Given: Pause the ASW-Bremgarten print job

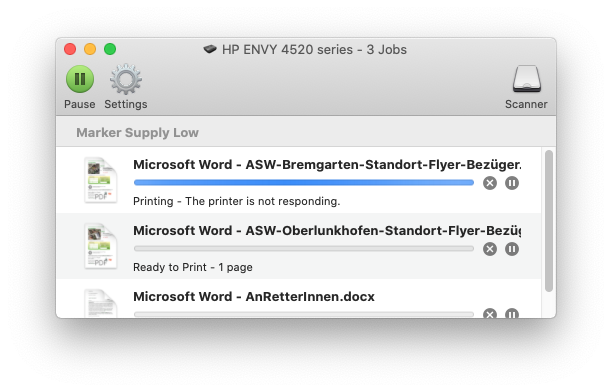Looking at the screenshot, I should (512, 183).
